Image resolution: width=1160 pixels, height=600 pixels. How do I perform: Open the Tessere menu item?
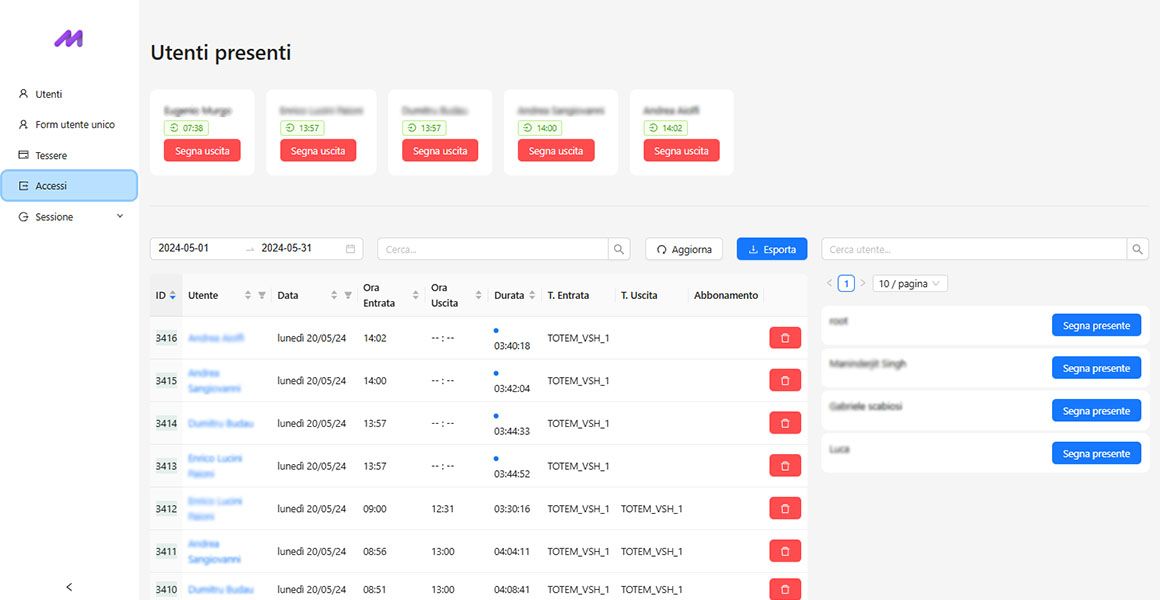[x=51, y=156]
